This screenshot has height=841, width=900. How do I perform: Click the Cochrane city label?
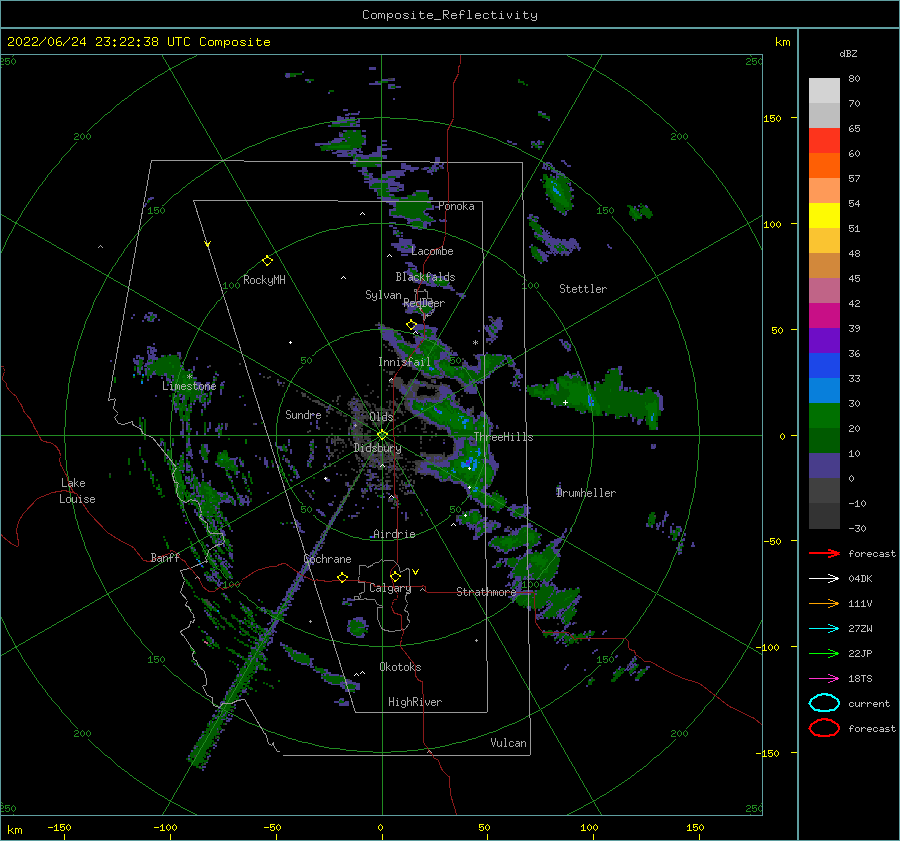point(327,559)
